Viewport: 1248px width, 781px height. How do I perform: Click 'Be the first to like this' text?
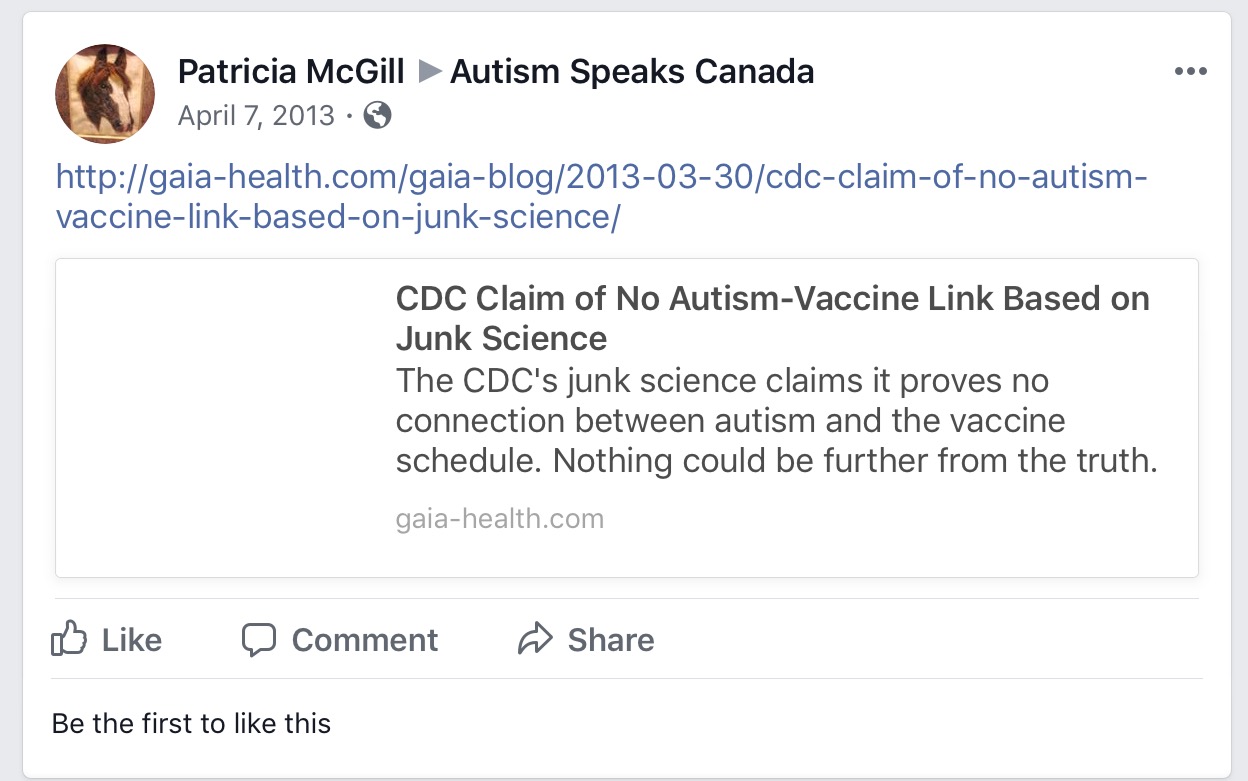click(x=191, y=723)
